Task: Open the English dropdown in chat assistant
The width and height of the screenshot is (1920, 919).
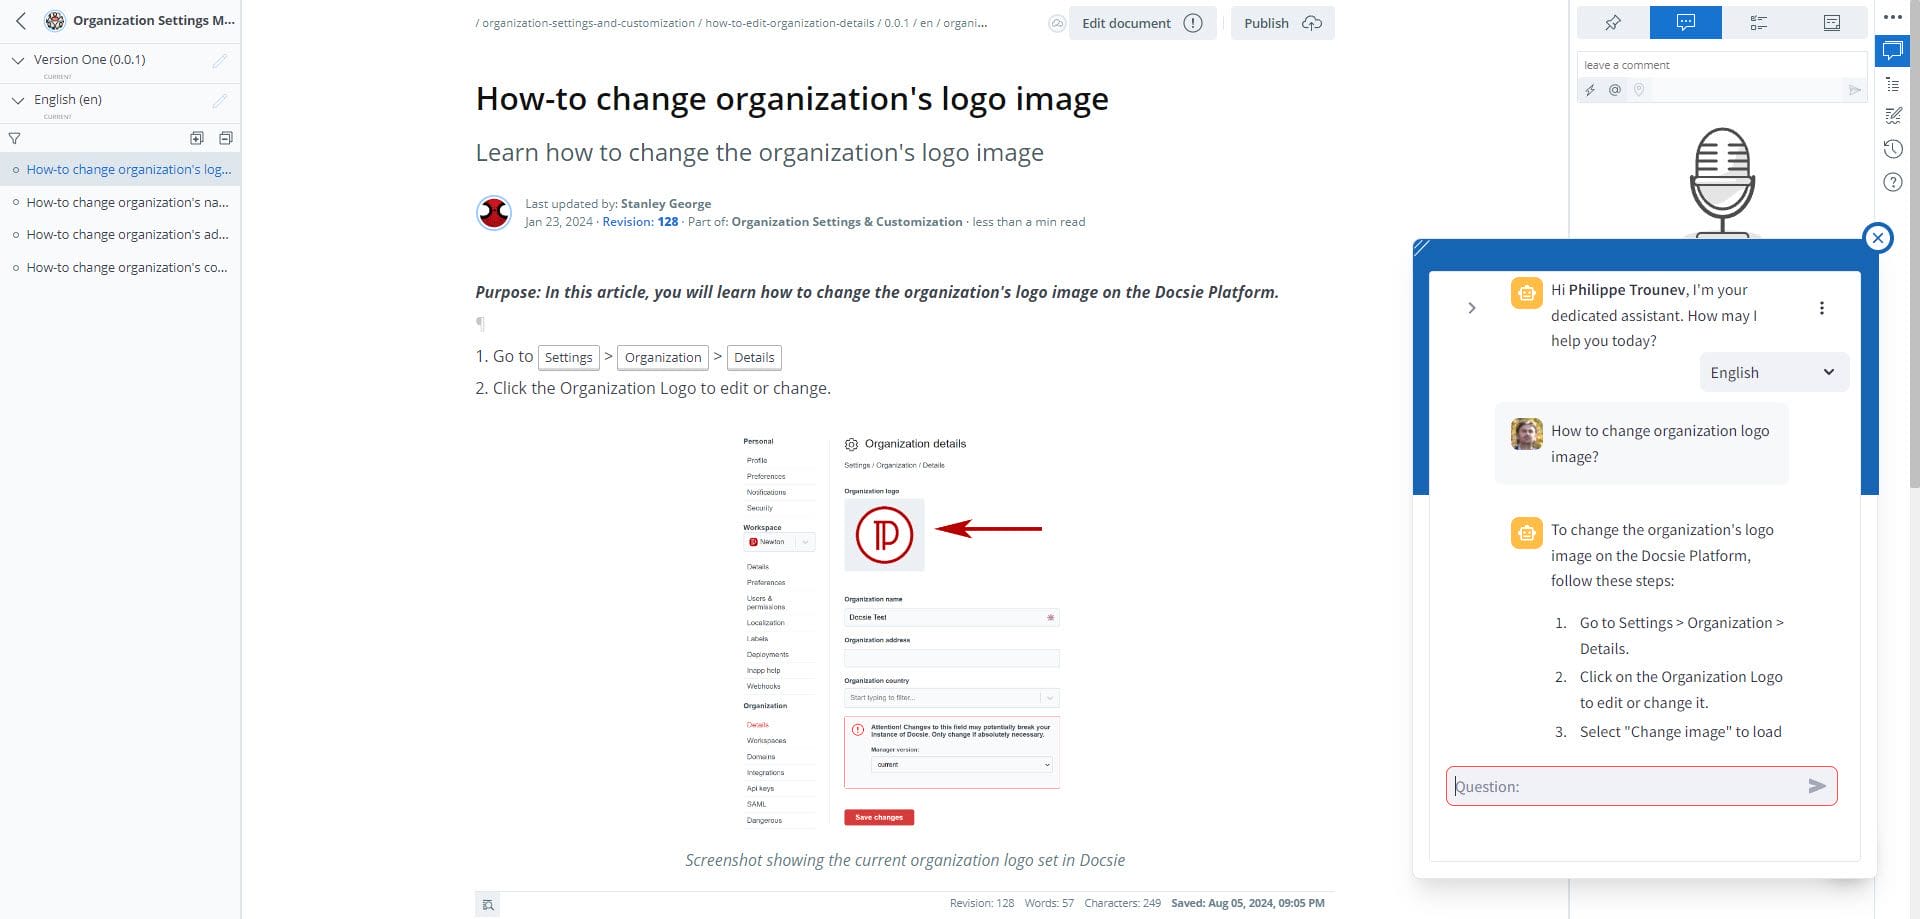Action: point(1773,372)
